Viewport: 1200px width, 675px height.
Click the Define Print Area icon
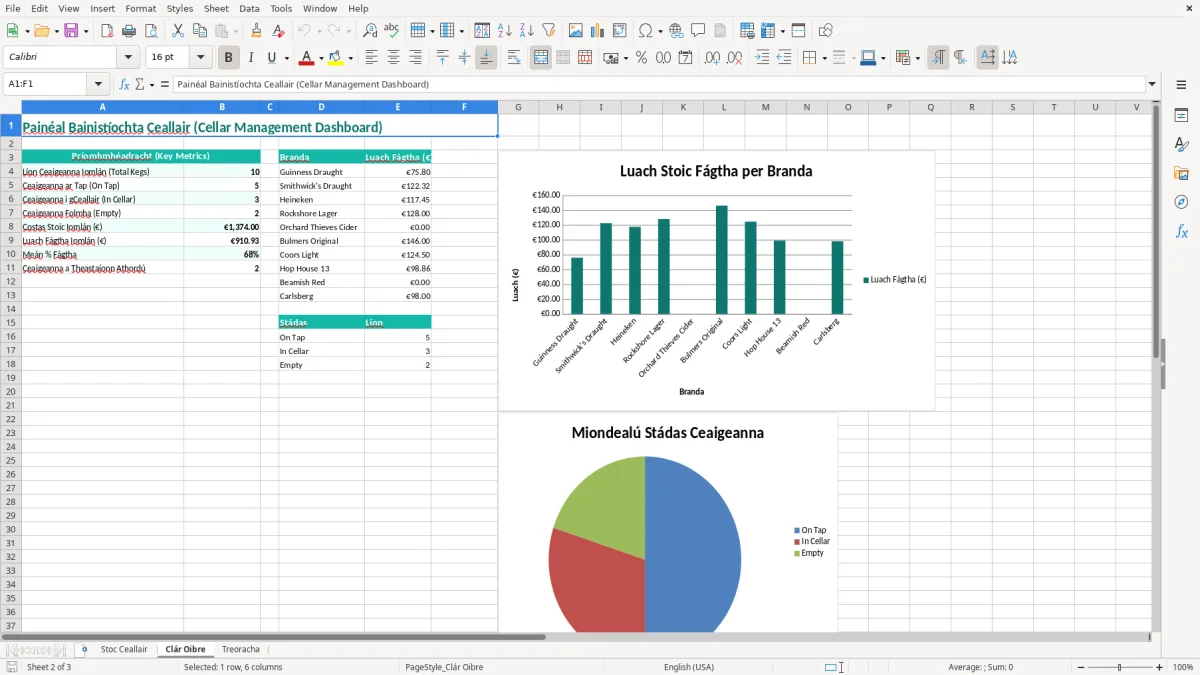(x=747, y=31)
